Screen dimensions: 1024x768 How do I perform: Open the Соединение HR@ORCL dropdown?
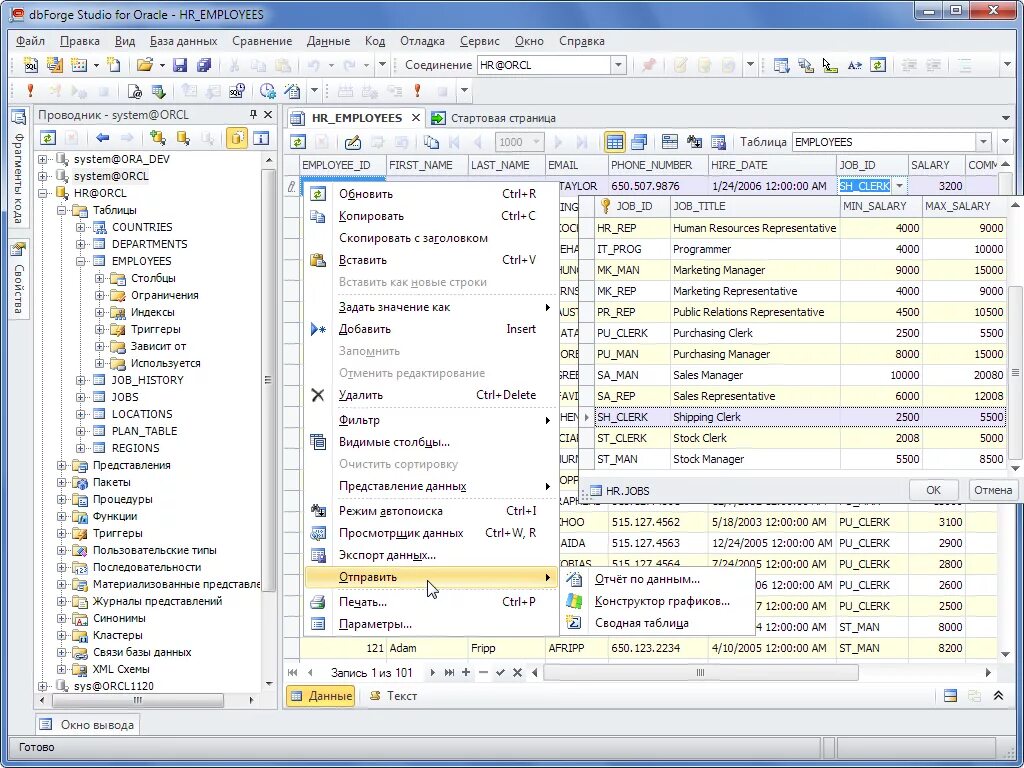tap(618, 65)
